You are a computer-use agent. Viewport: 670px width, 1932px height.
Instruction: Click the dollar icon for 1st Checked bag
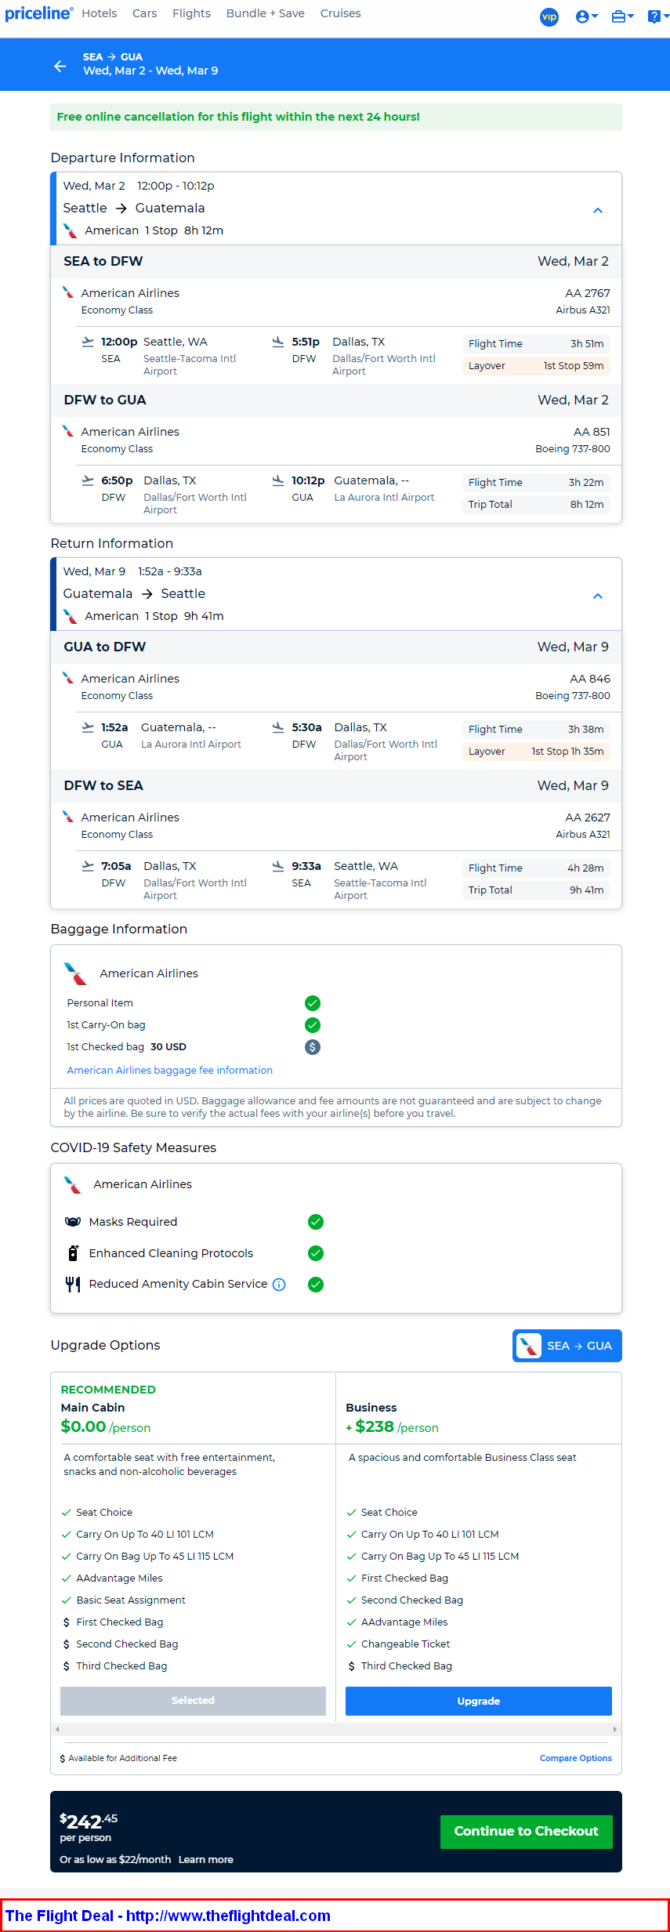(x=313, y=1047)
